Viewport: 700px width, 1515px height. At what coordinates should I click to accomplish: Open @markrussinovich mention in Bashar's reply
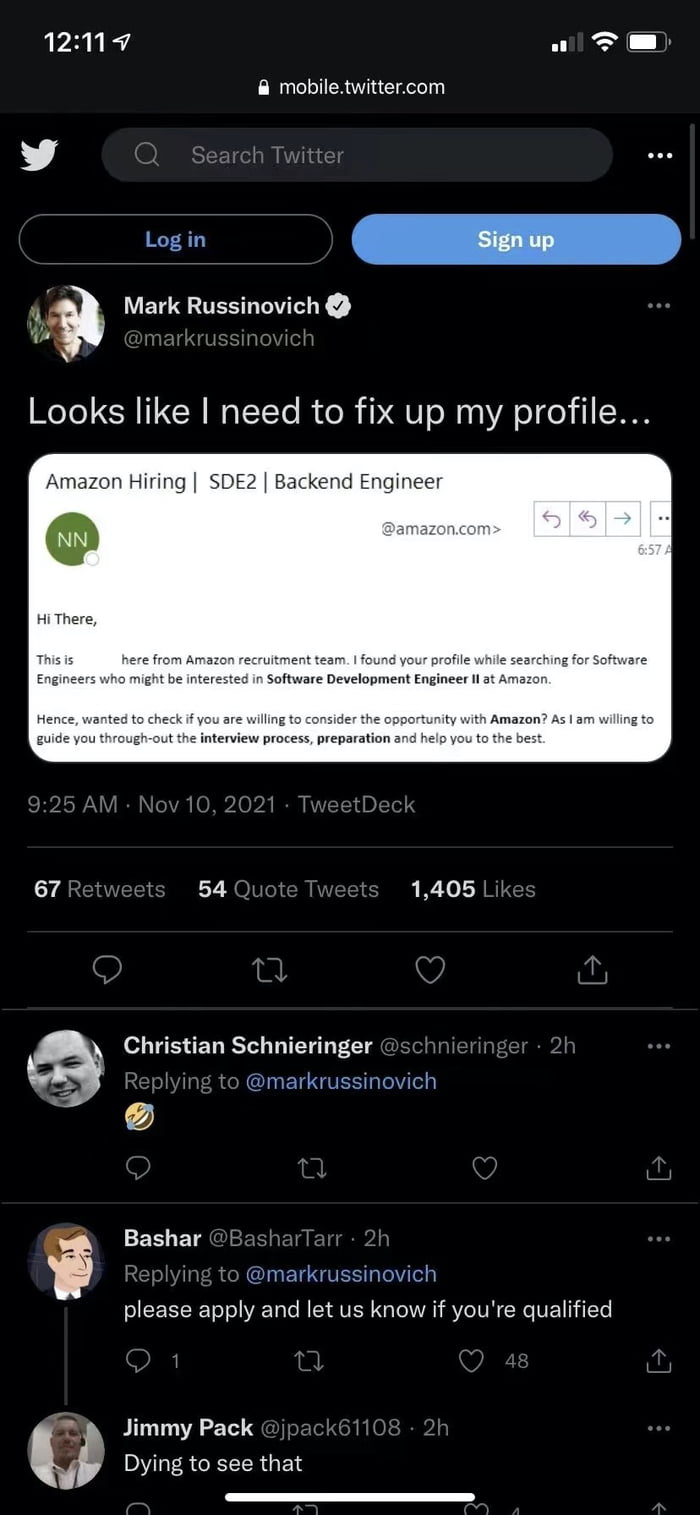tap(340, 1274)
